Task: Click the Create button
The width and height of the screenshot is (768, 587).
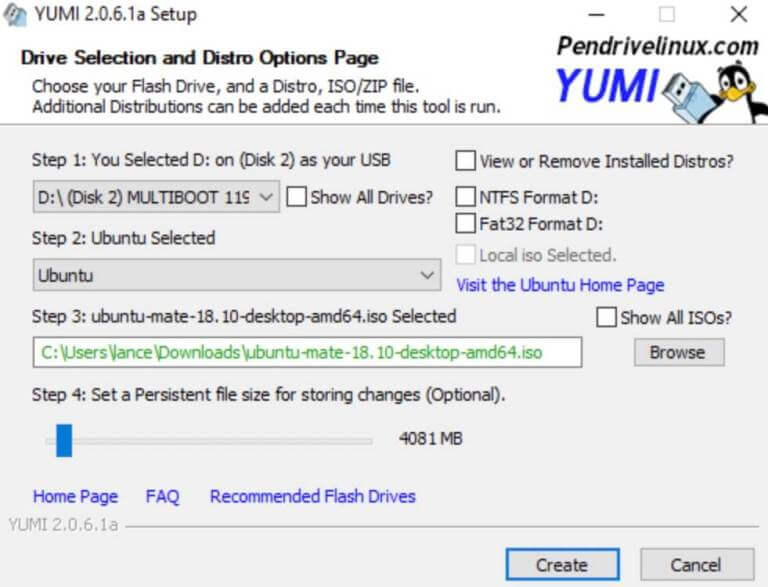Action: [561, 565]
